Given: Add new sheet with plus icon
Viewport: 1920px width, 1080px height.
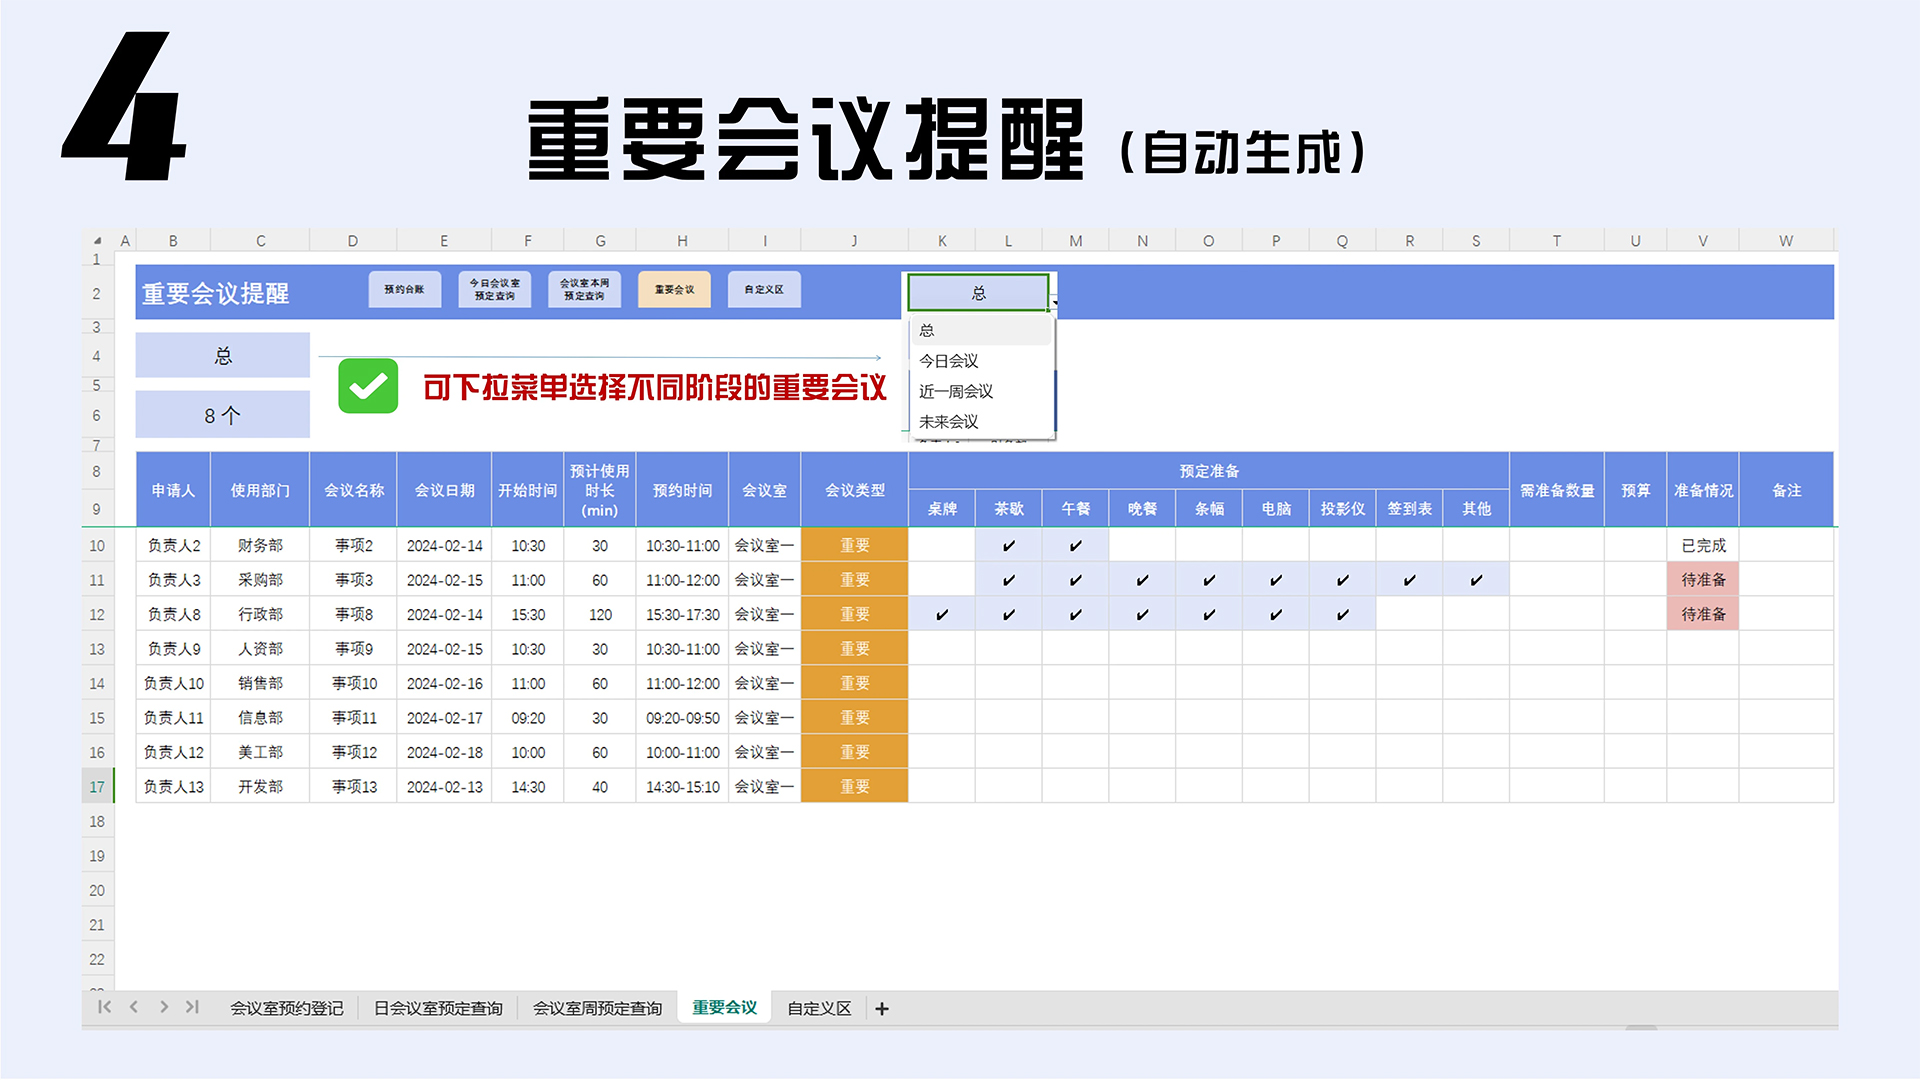Looking at the screenshot, I should tap(882, 1009).
